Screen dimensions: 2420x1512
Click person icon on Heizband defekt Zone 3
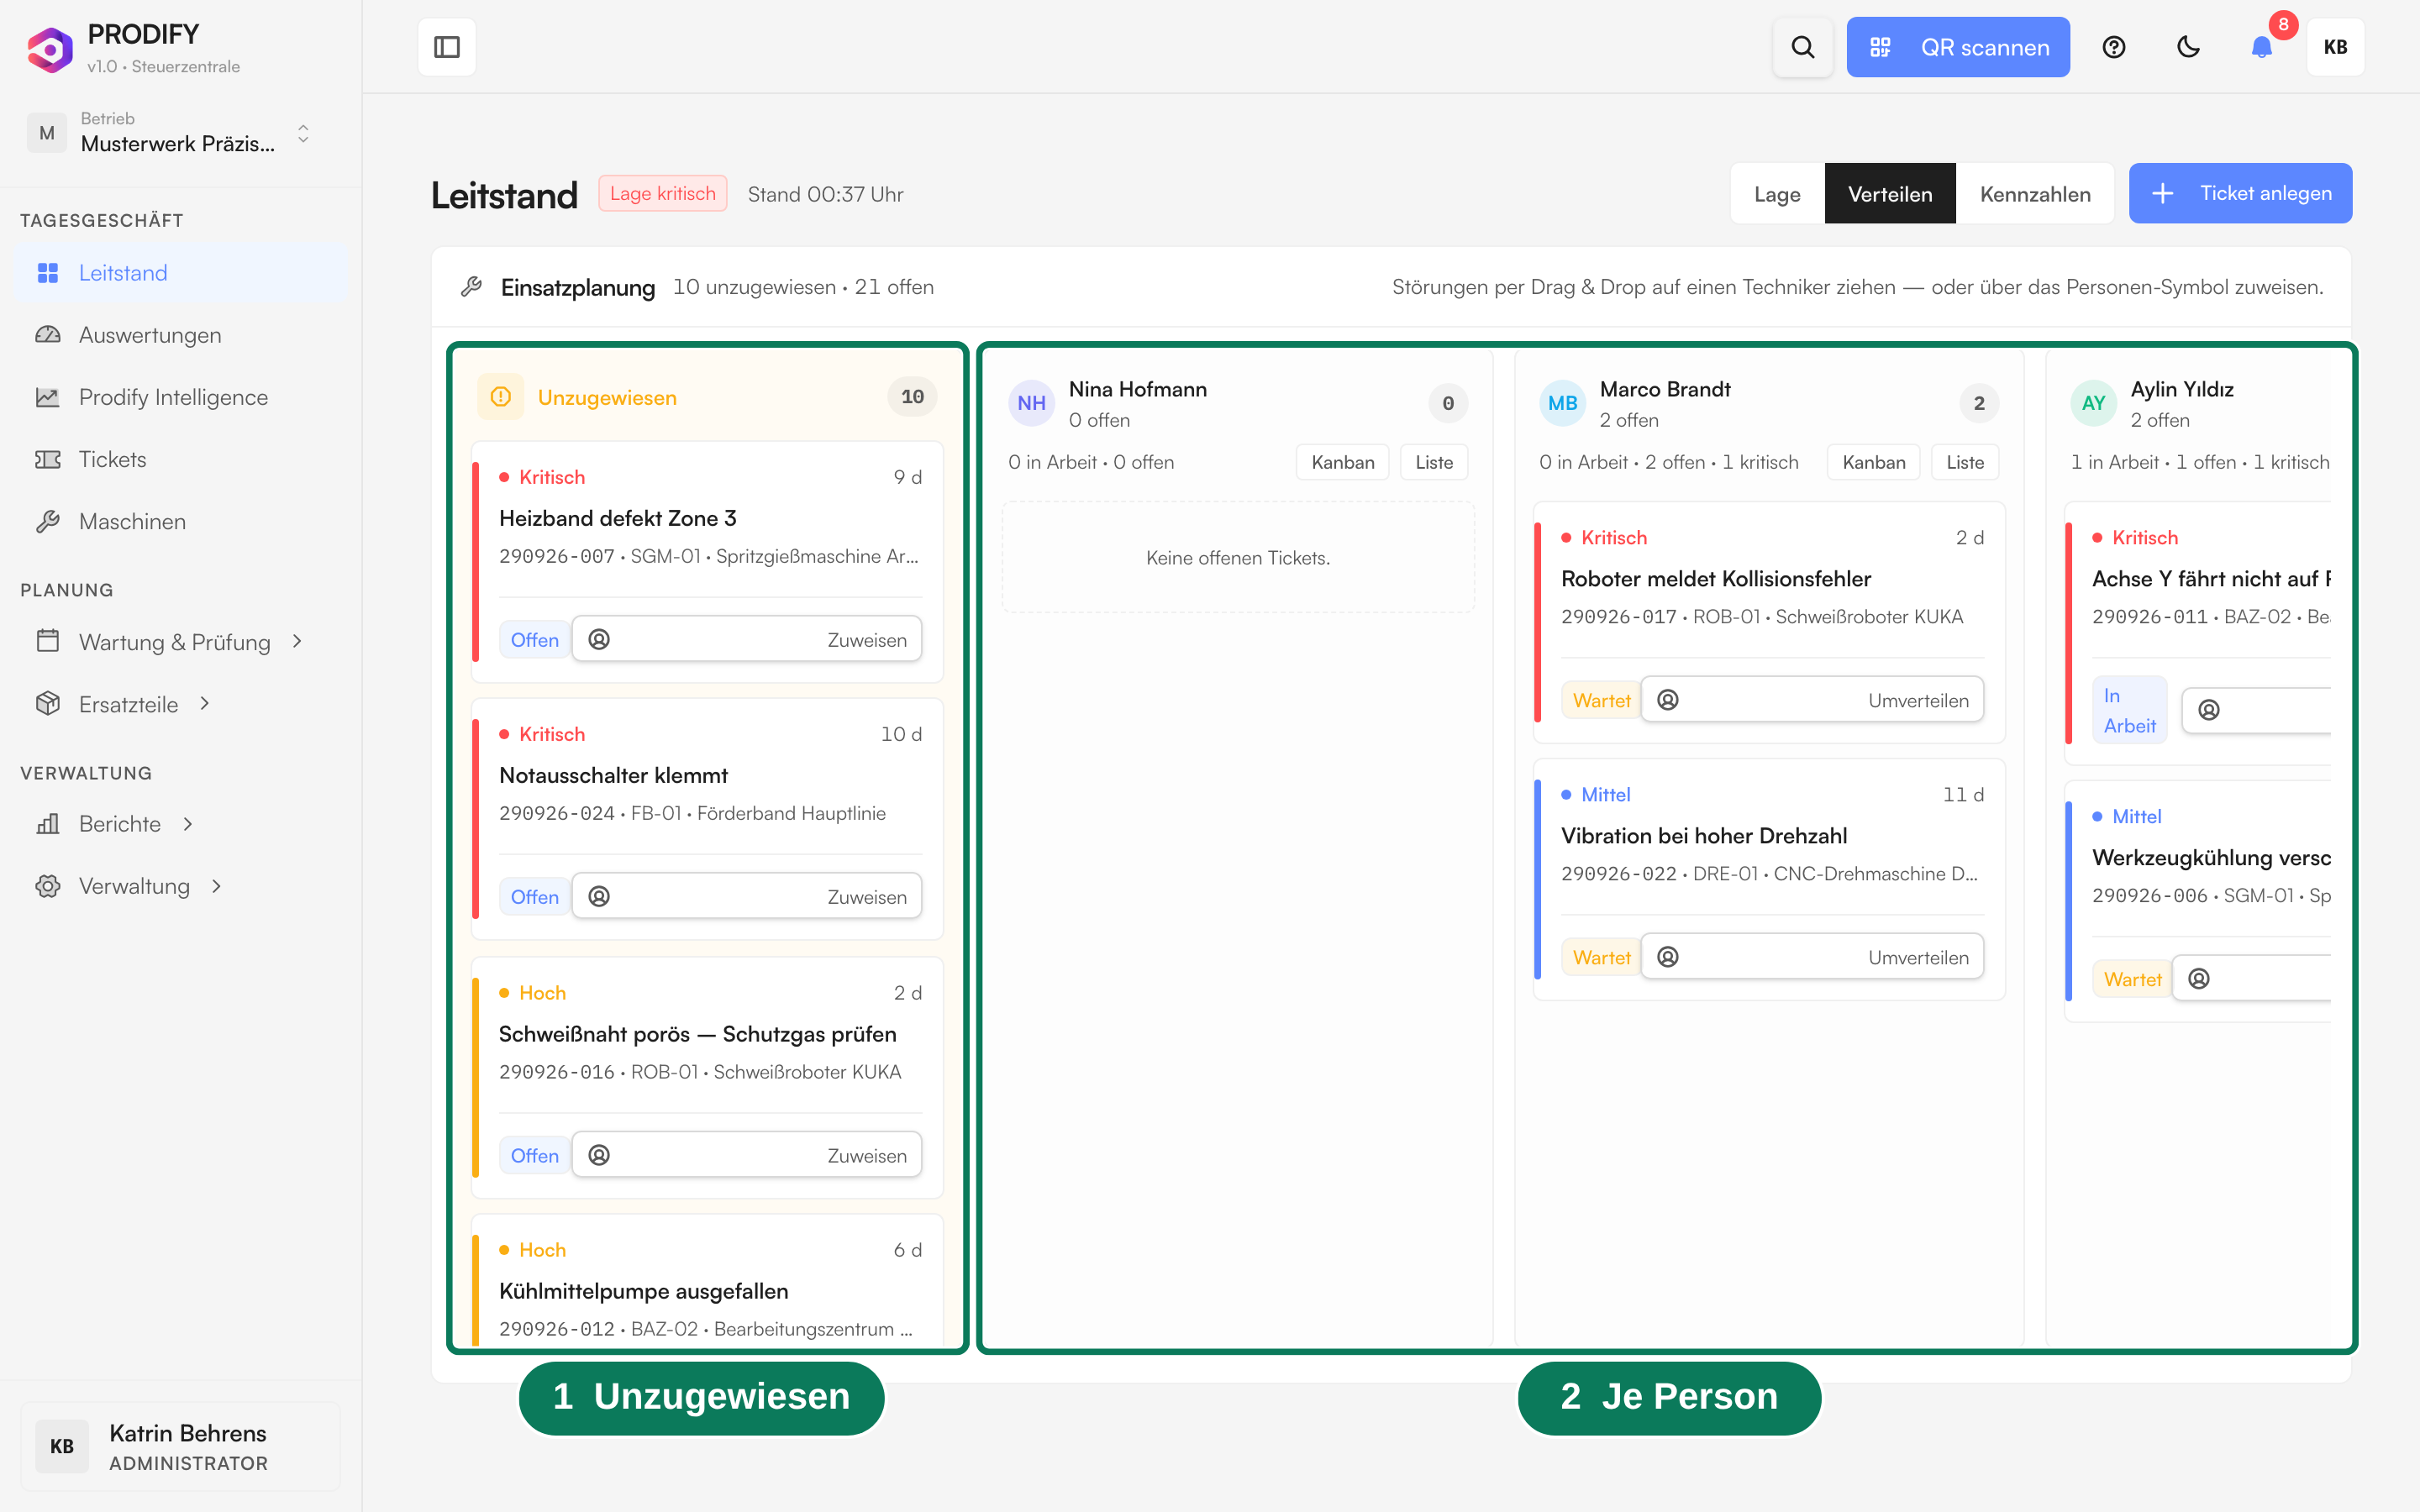pos(599,639)
